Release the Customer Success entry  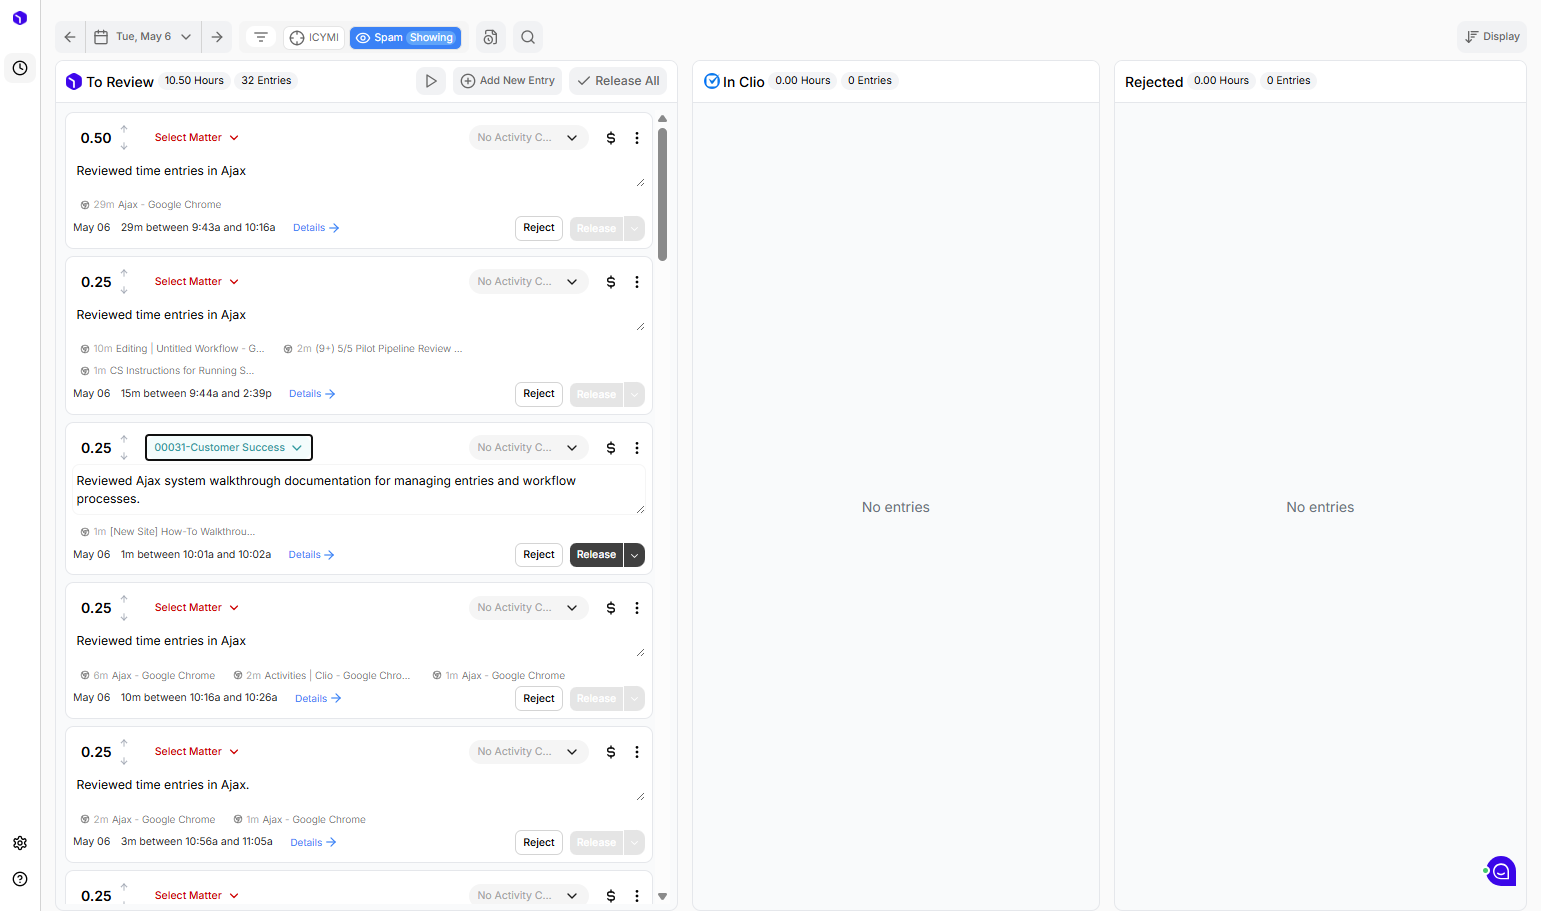pos(596,555)
